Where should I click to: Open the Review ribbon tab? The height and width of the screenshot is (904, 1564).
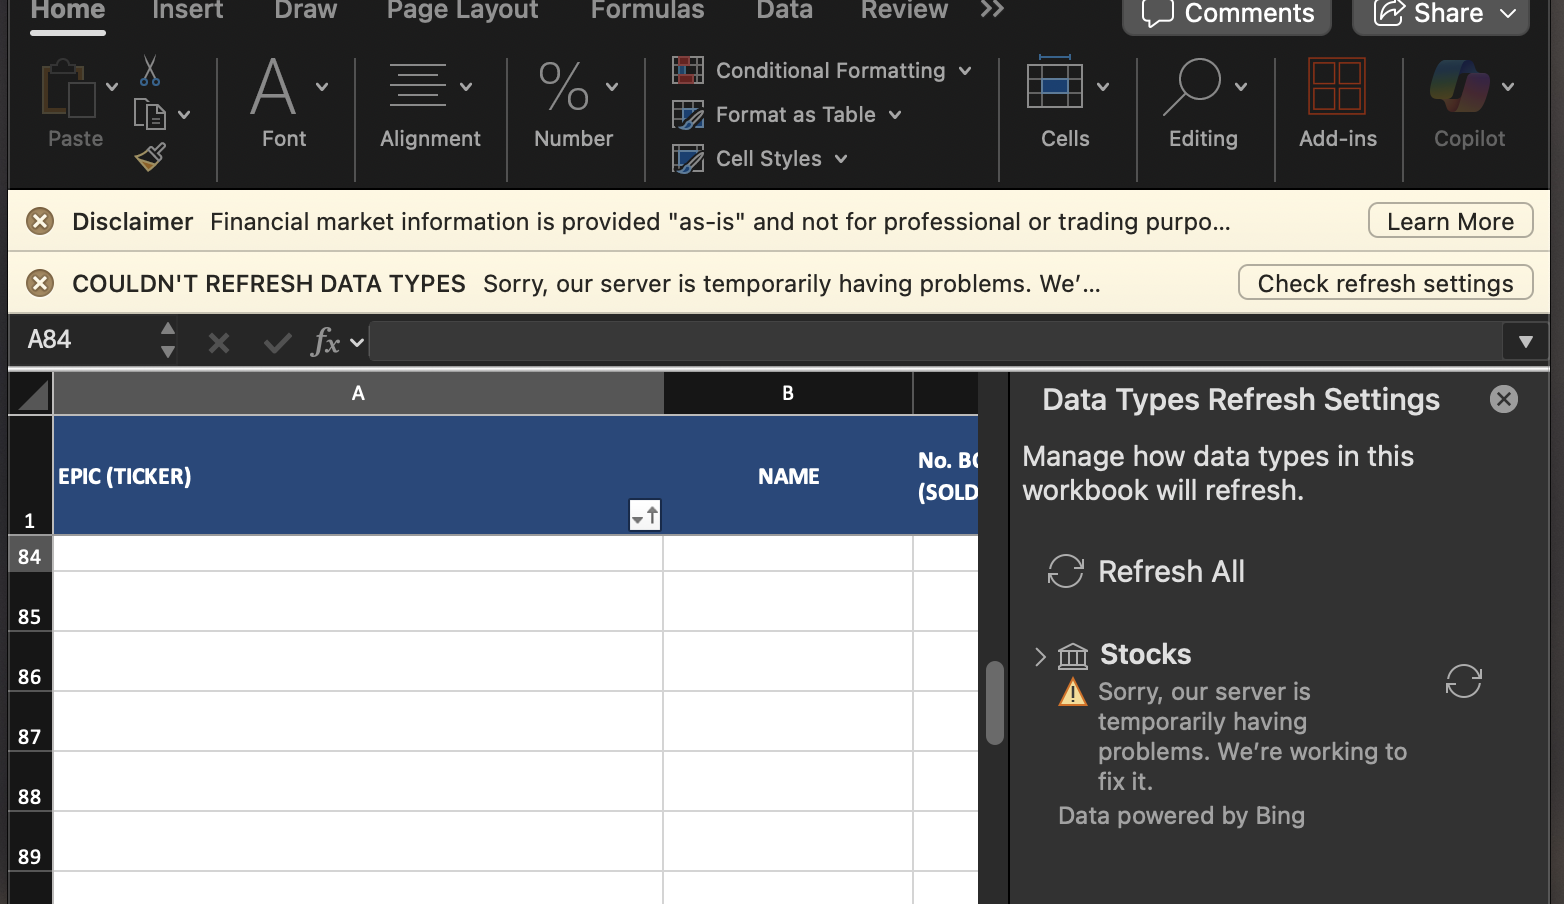(903, 11)
